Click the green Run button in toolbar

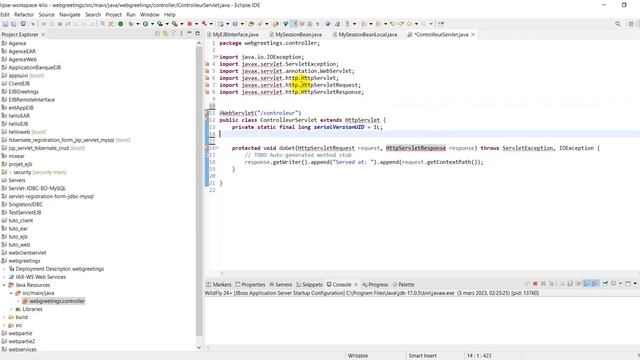[145, 24]
